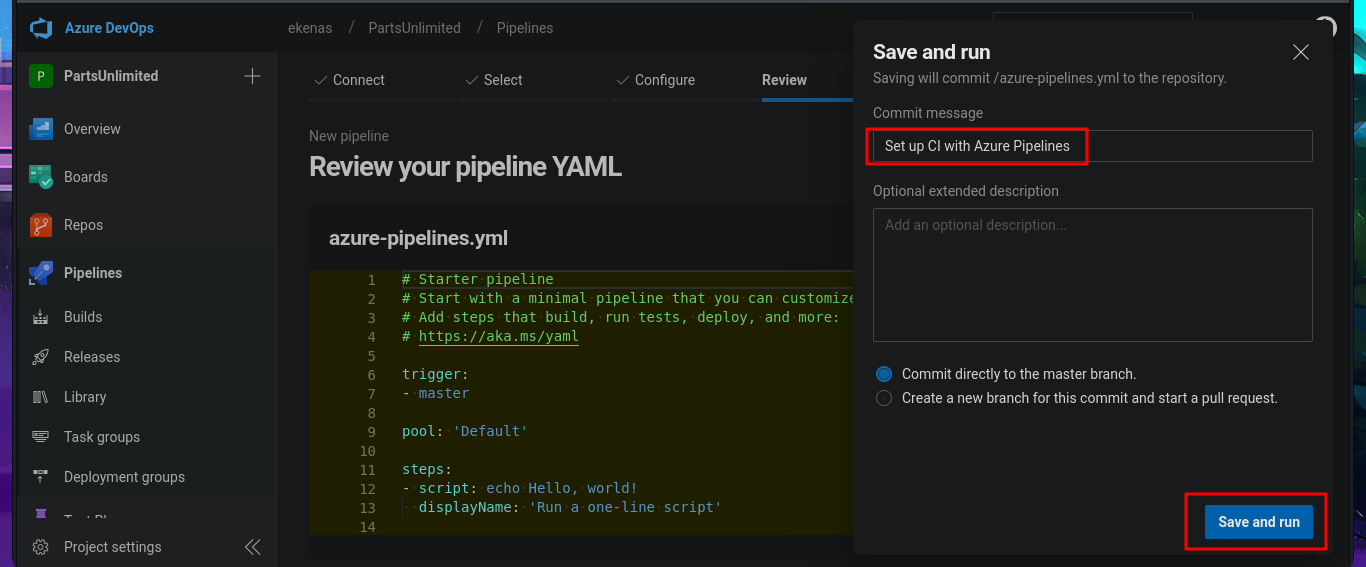Viewport: 1366px width, 567px height.
Task: Click the optional extended description box
Action: point(1092,275)
